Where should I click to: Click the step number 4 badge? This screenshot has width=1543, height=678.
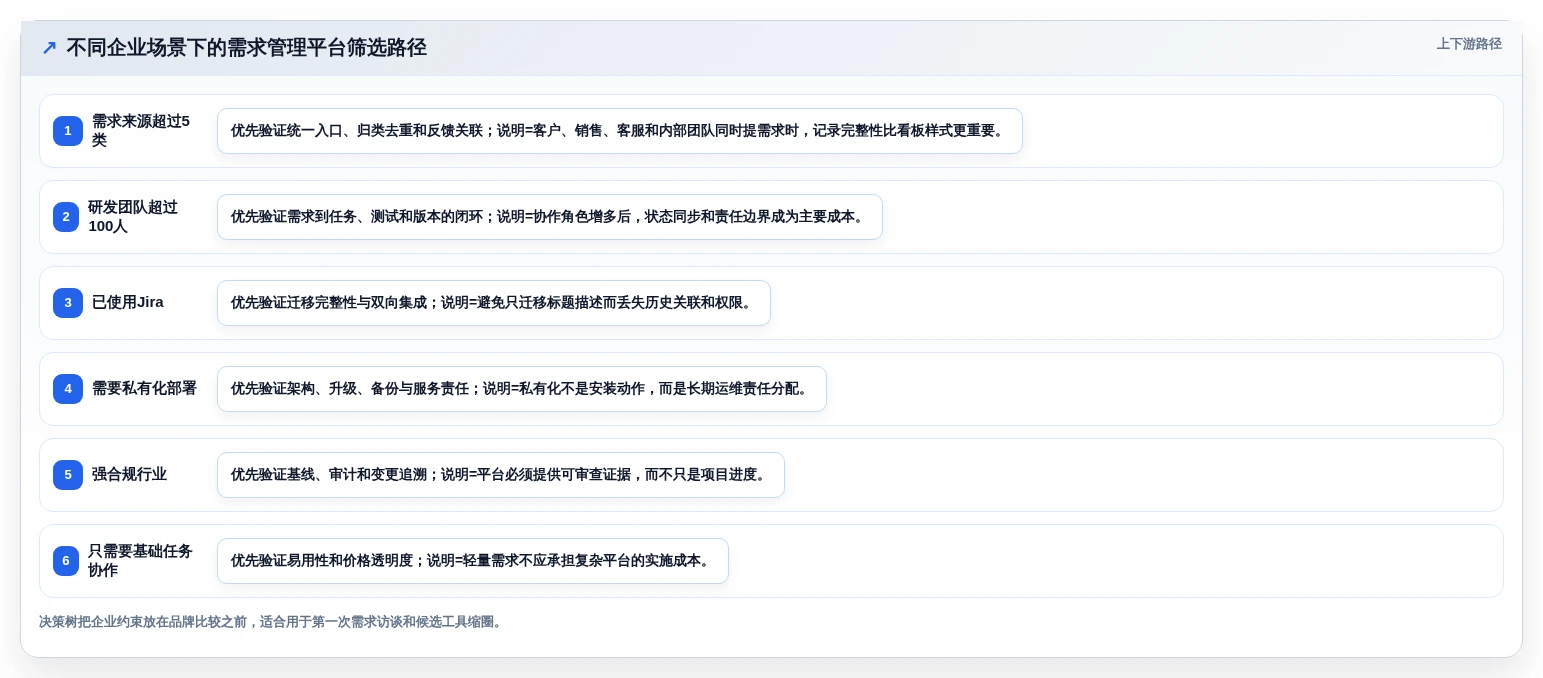pyautogui.click(x=68, y=389)
